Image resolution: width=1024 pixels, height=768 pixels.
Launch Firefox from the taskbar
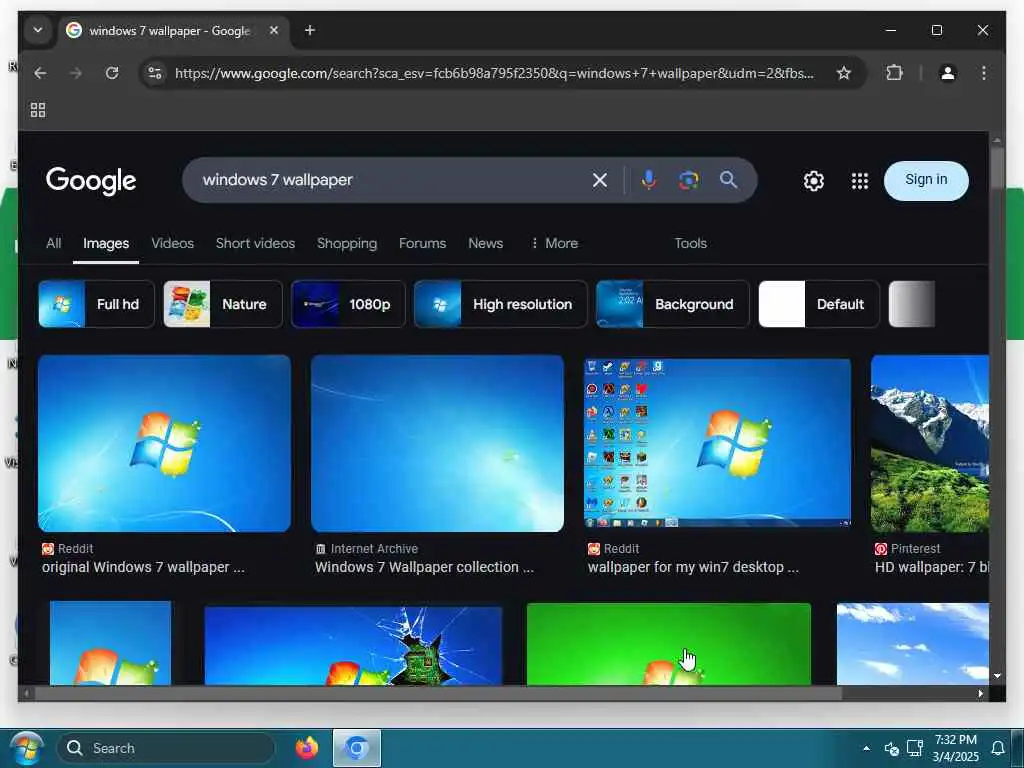click(x=306, y=748)
